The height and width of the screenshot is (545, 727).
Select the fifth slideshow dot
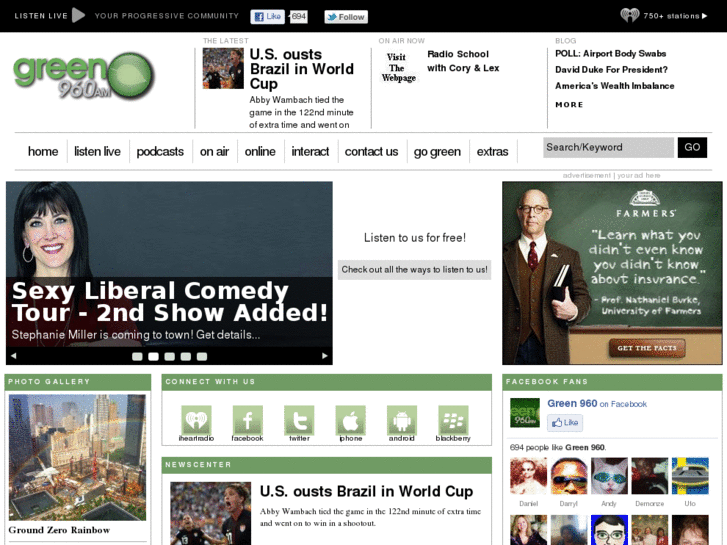coord(202,356)
